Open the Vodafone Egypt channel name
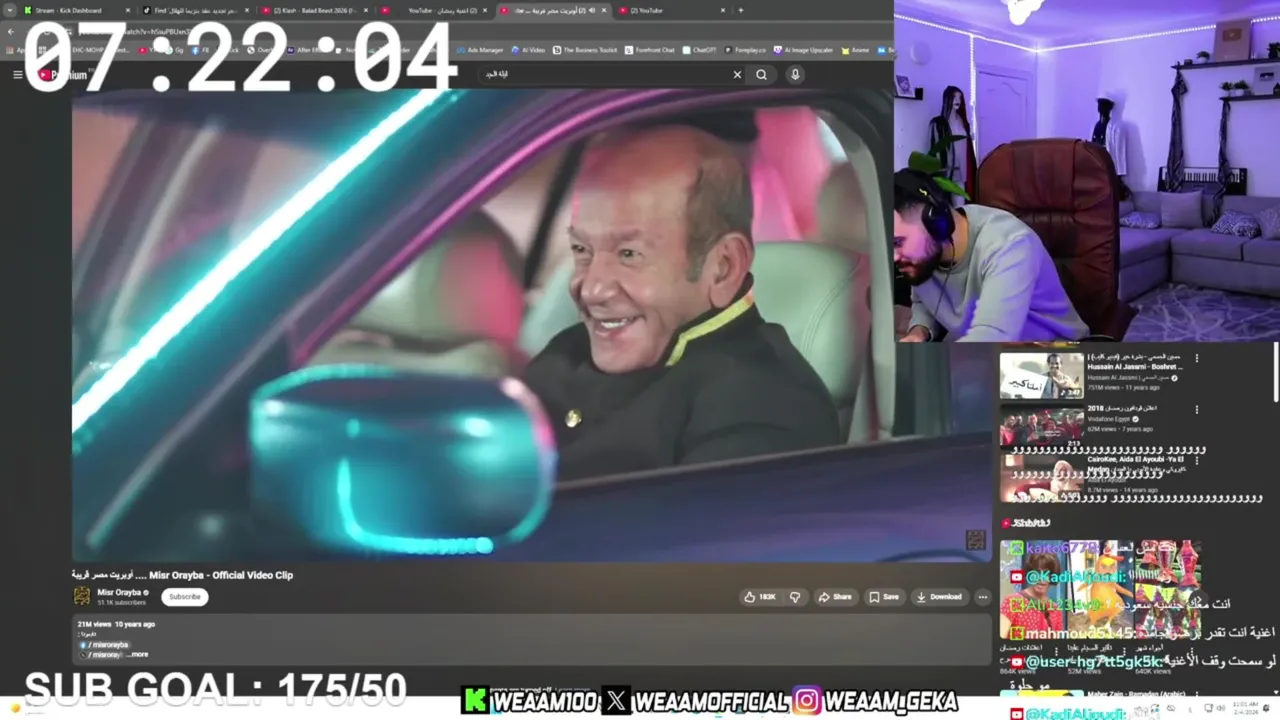 (1108, 419)
